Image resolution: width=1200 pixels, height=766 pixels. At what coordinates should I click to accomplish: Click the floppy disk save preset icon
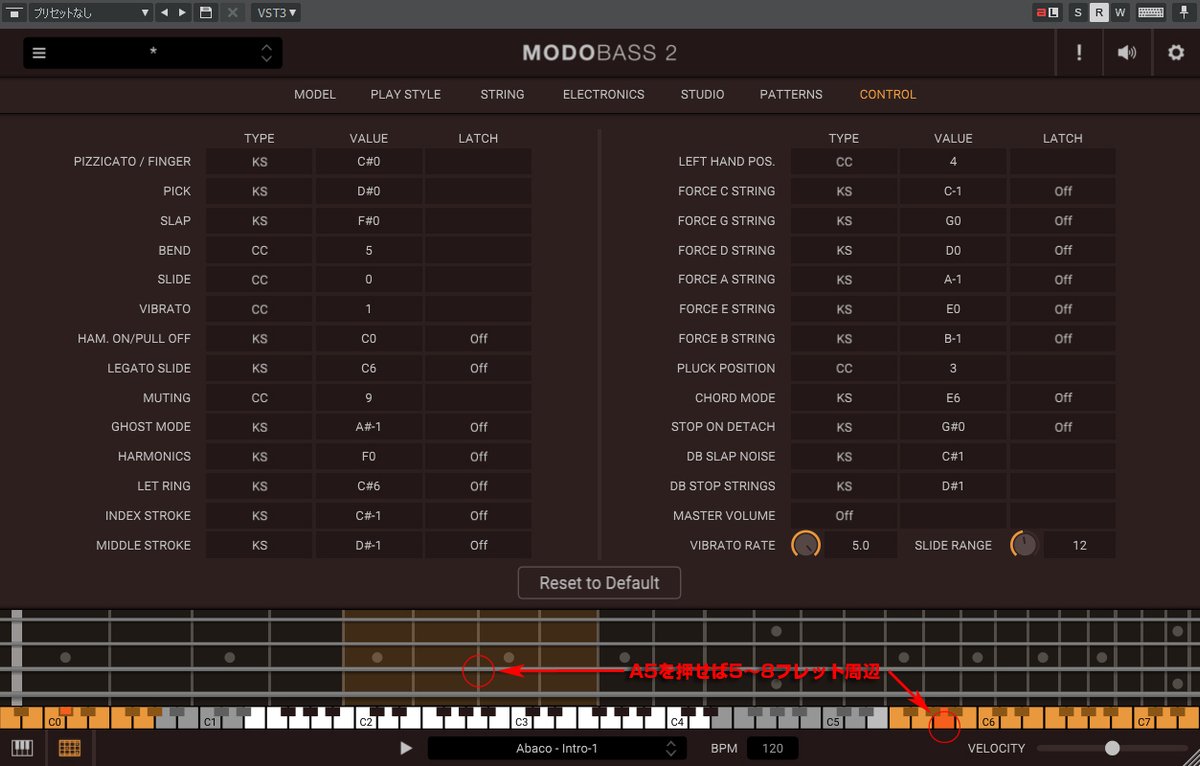(x=206, y=12)
